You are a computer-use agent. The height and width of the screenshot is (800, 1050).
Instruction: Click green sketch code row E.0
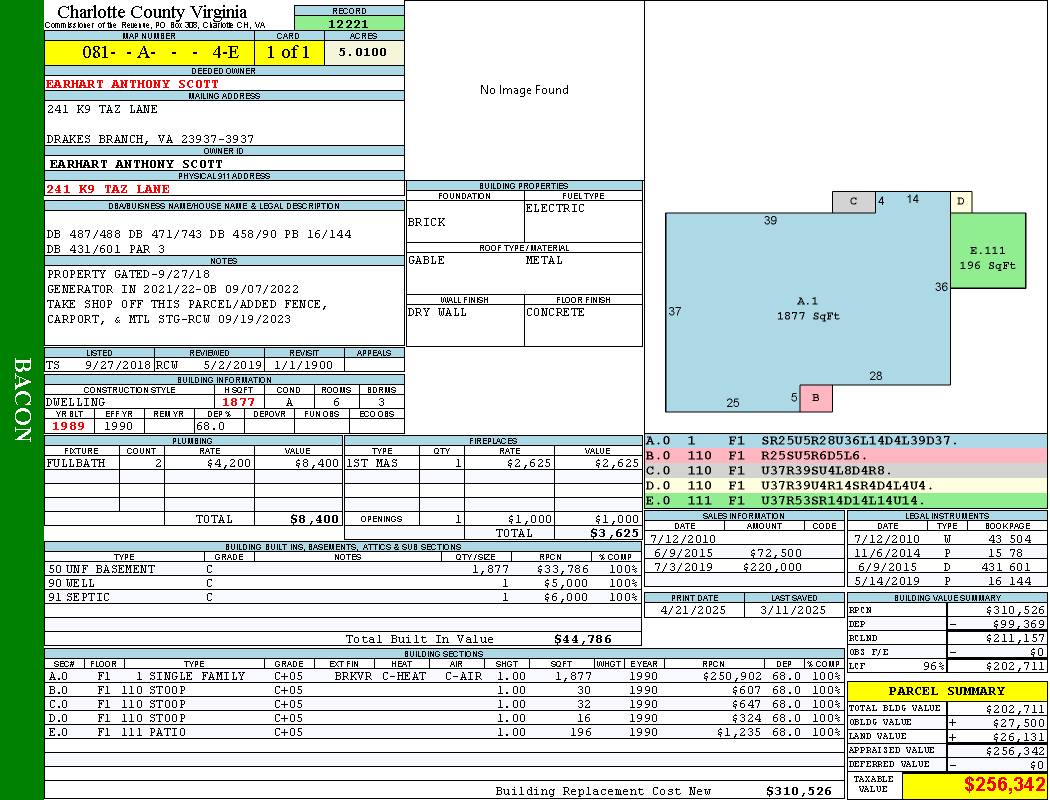click(x=846, y=500)
